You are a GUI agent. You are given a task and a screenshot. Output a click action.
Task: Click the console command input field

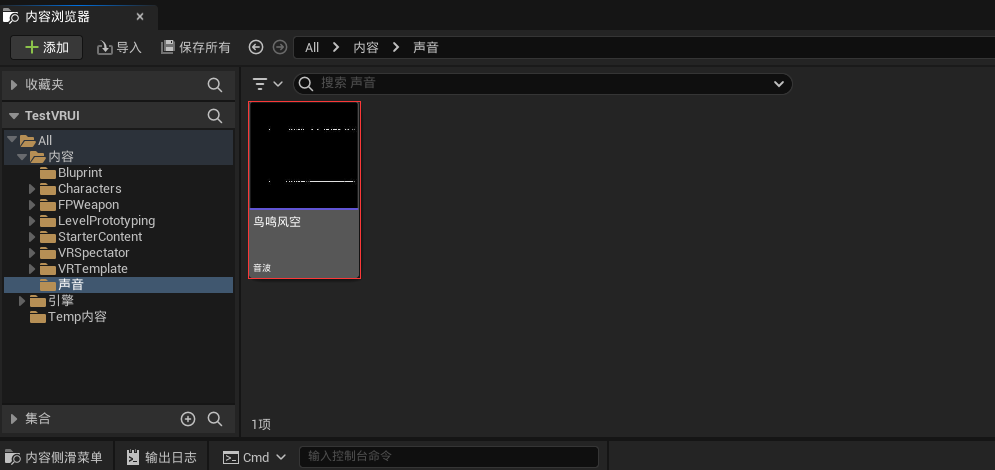click(449, 457)
